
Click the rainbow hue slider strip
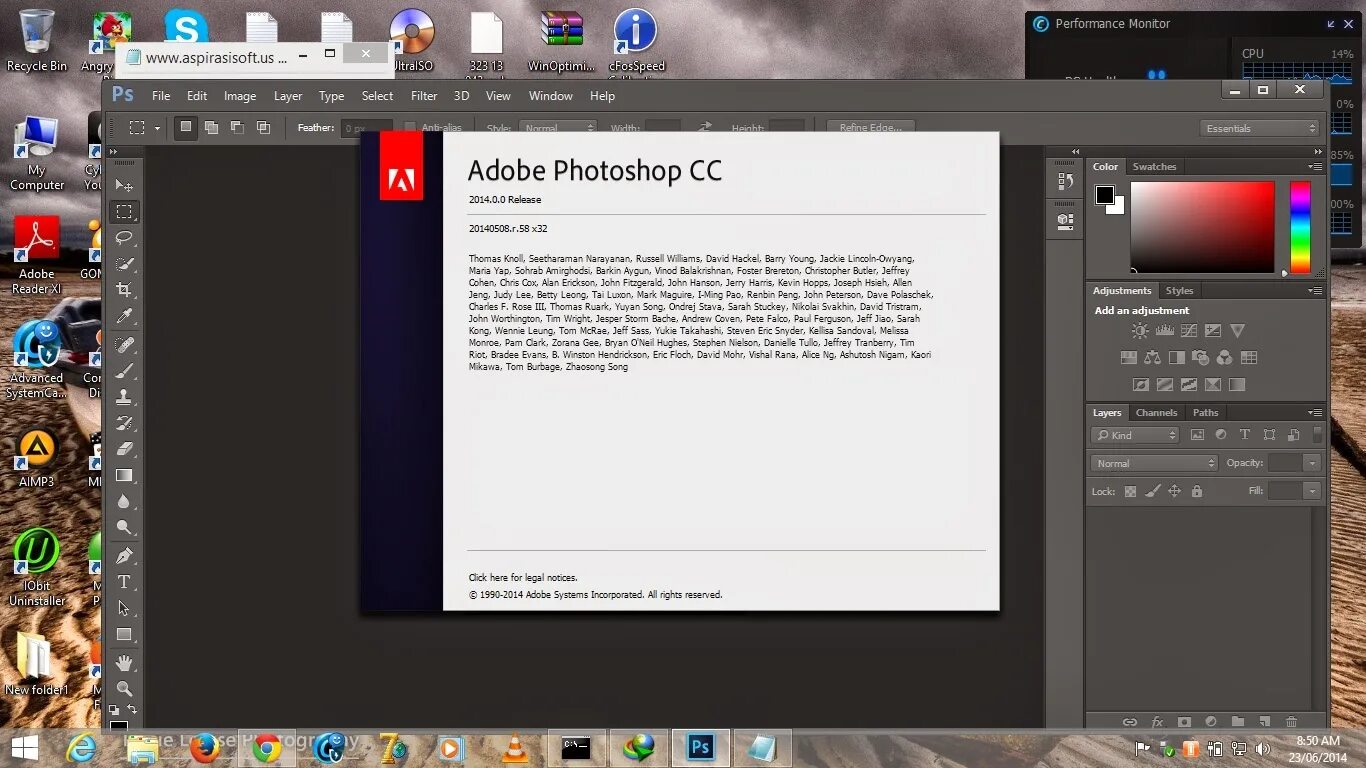(1300, 227)
